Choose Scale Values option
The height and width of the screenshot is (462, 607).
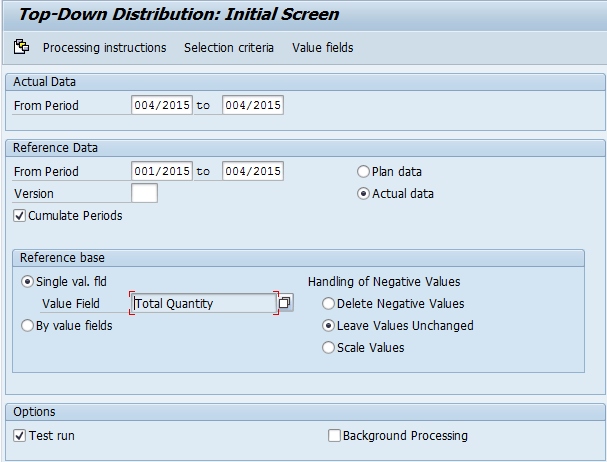[x=328, y=348]
